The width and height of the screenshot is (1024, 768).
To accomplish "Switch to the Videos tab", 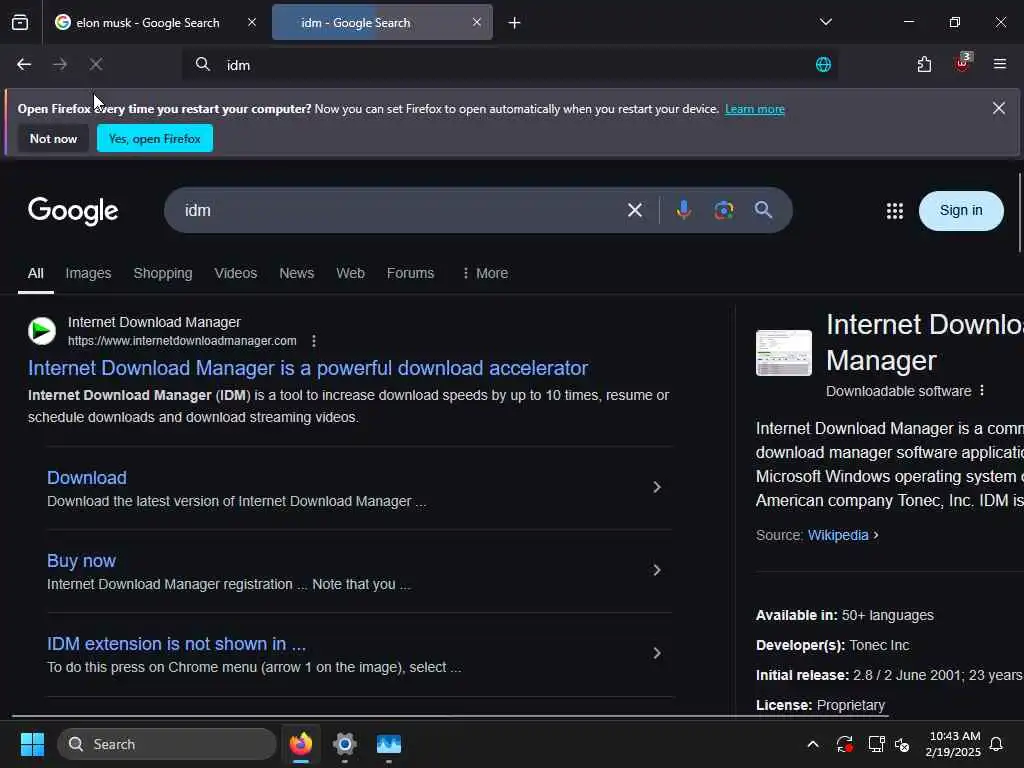I will coord(236,273).
